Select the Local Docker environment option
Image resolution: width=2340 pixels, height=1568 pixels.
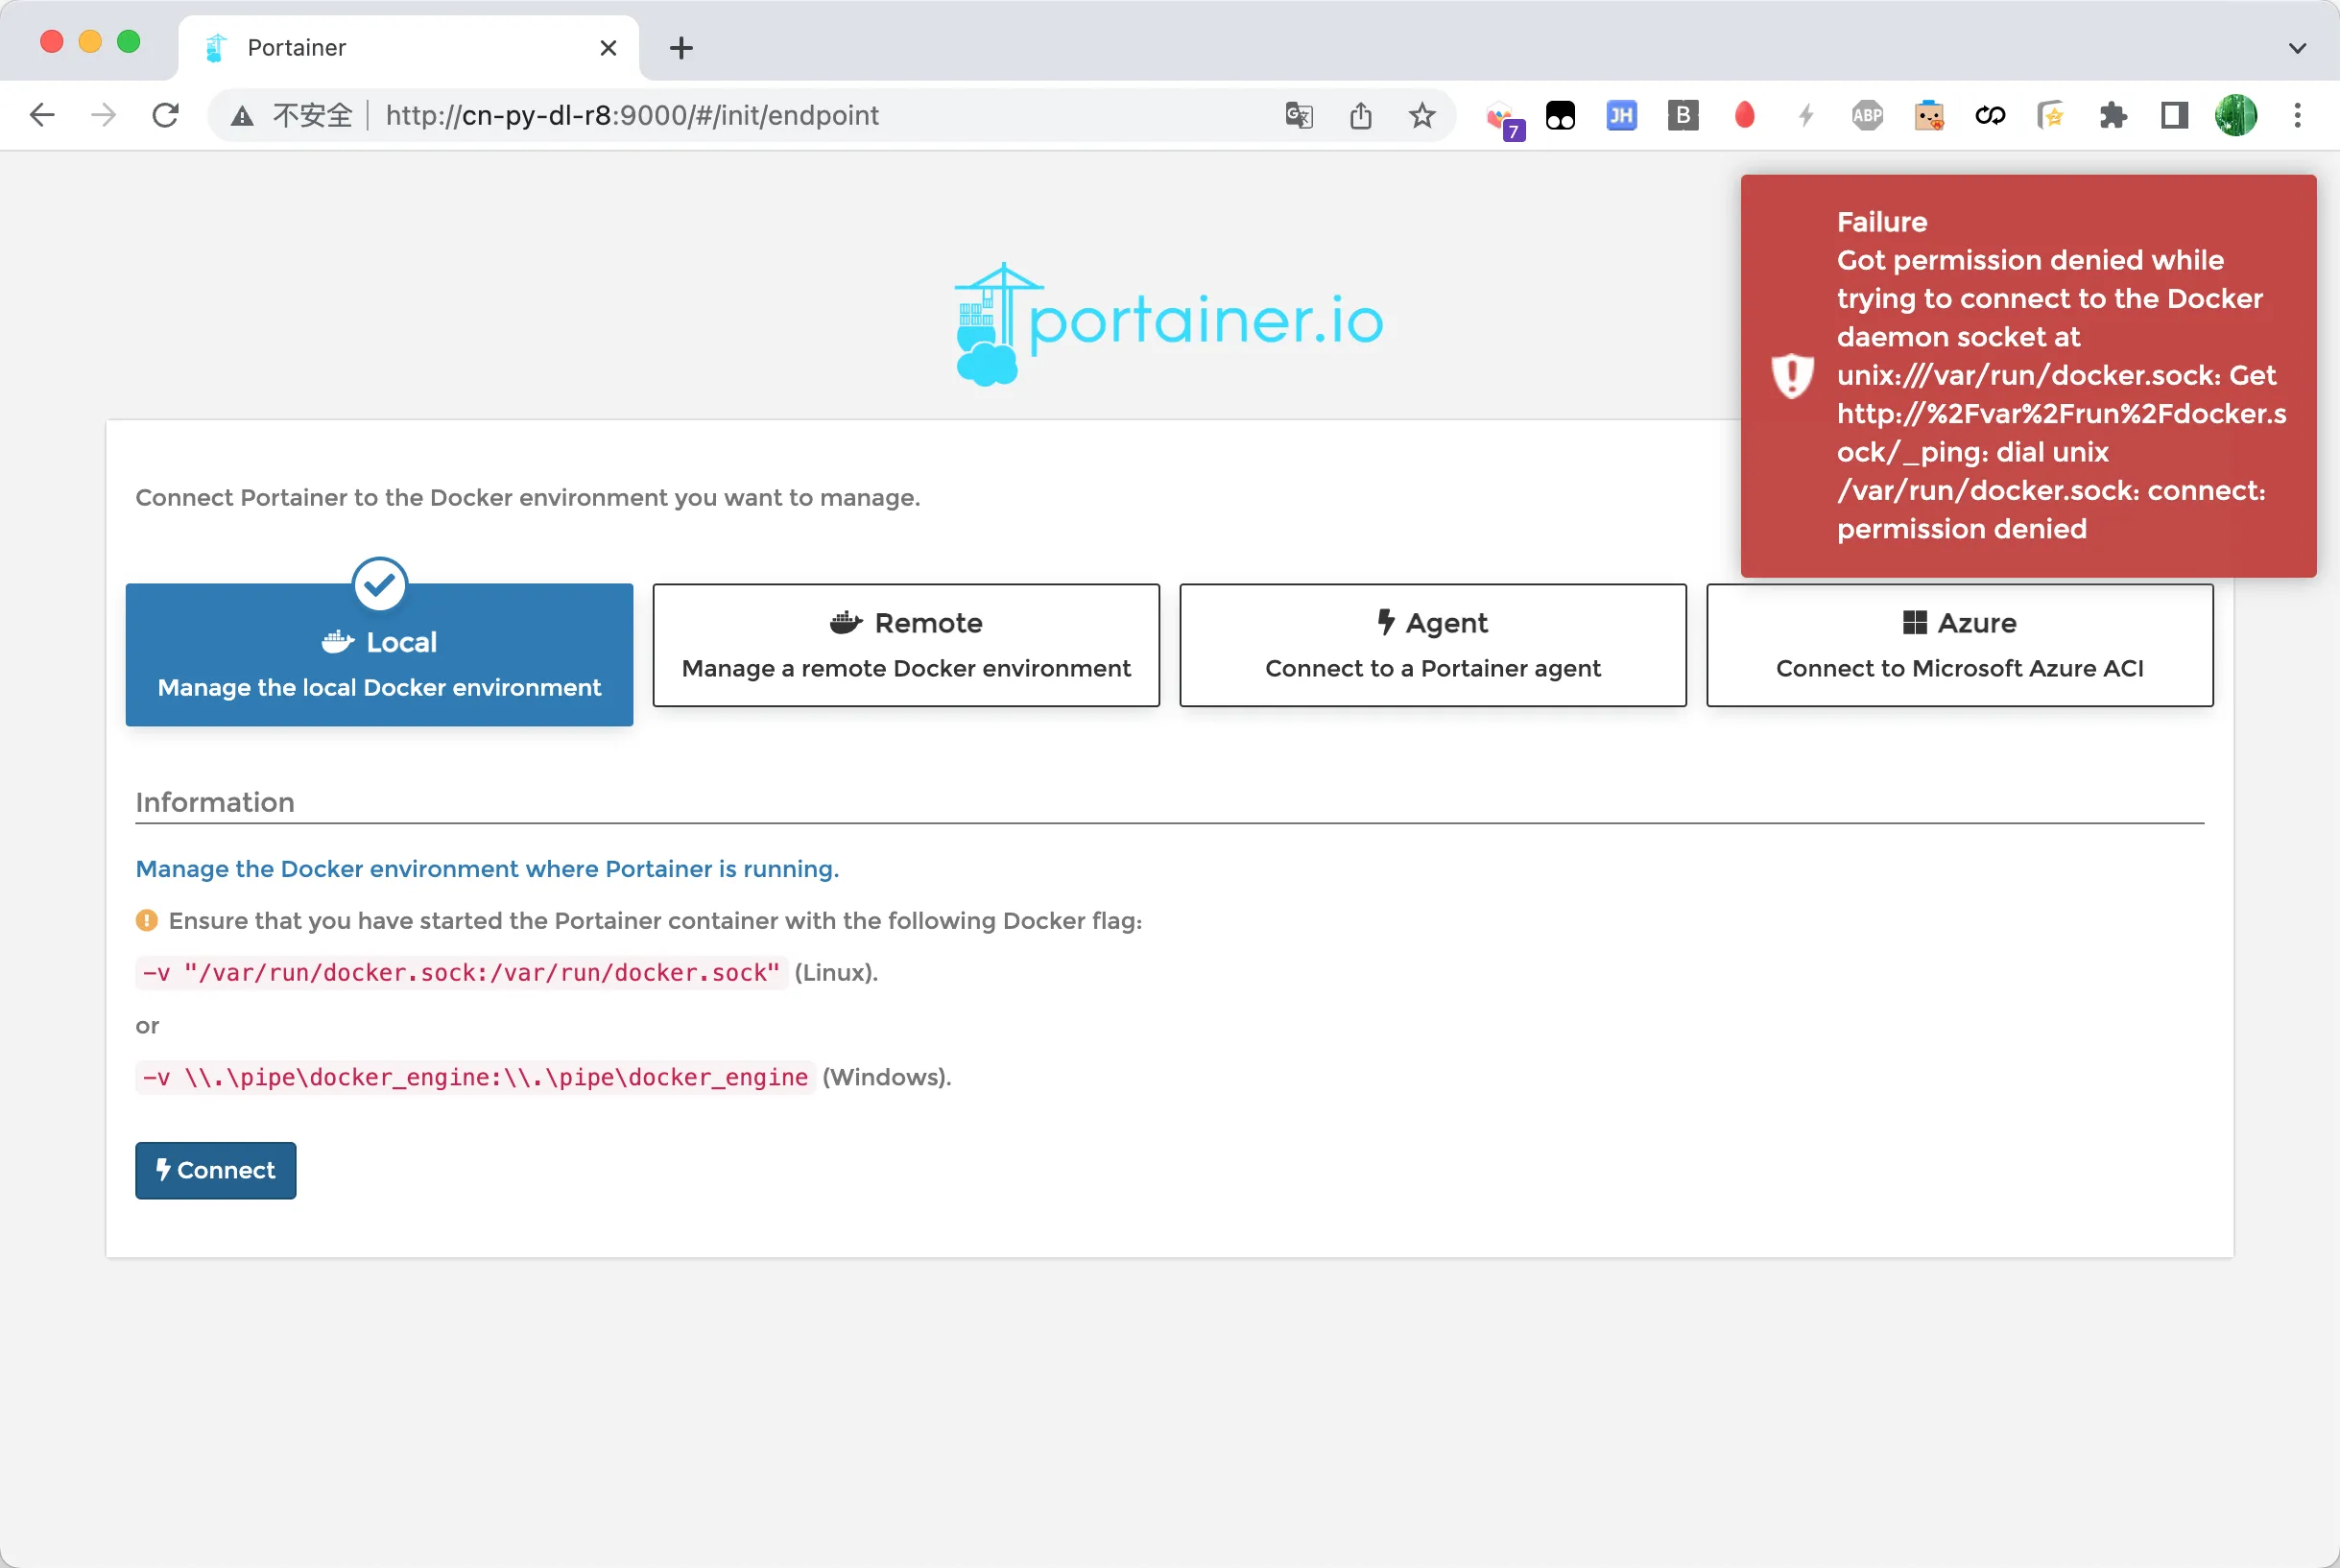pyautogui.click(x=379, y=654)
